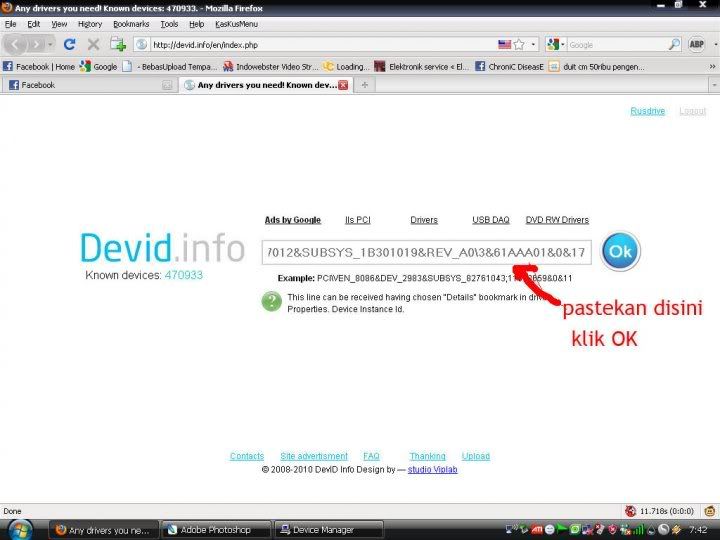Click the Firefox back arrow button
720x540 pixels.
point(15,45)
